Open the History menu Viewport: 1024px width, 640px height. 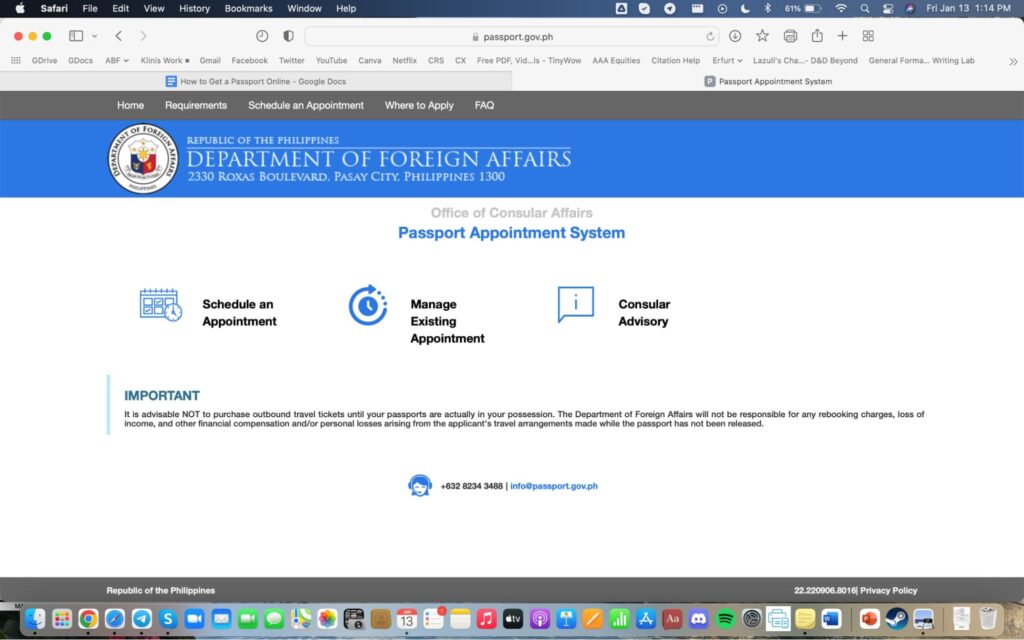point(194,8)
